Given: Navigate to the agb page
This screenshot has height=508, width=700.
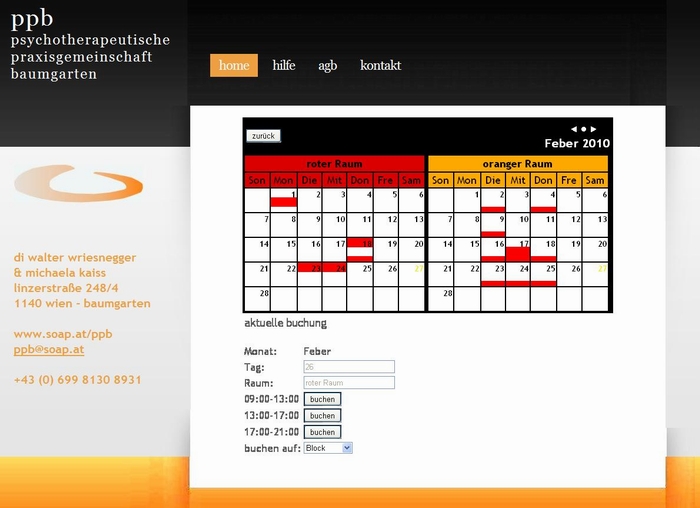Looking at the screenshot, I should click(x=328, y=65).
